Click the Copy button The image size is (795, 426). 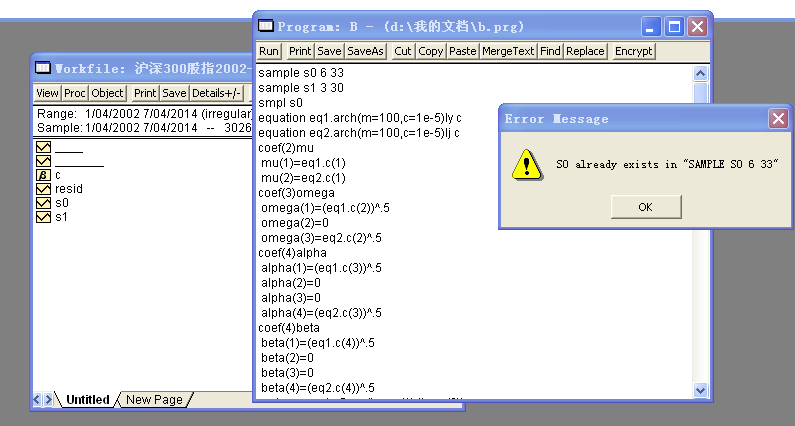(x=430, y=51)
